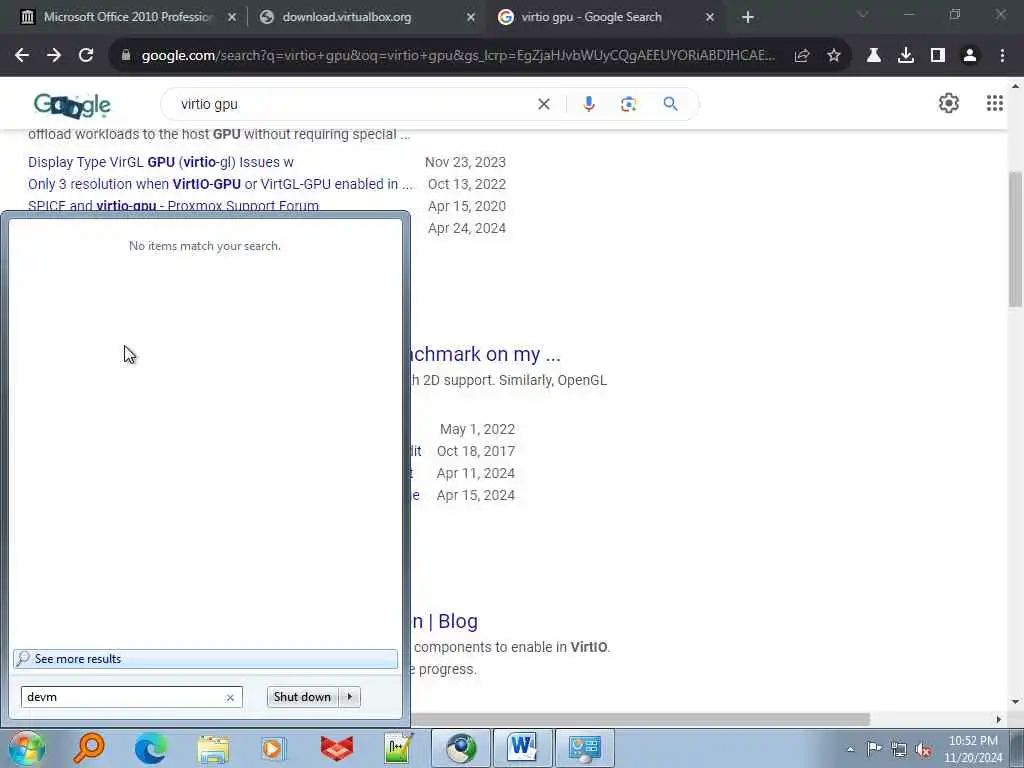Open Chrome three-dot menu

1002,56
